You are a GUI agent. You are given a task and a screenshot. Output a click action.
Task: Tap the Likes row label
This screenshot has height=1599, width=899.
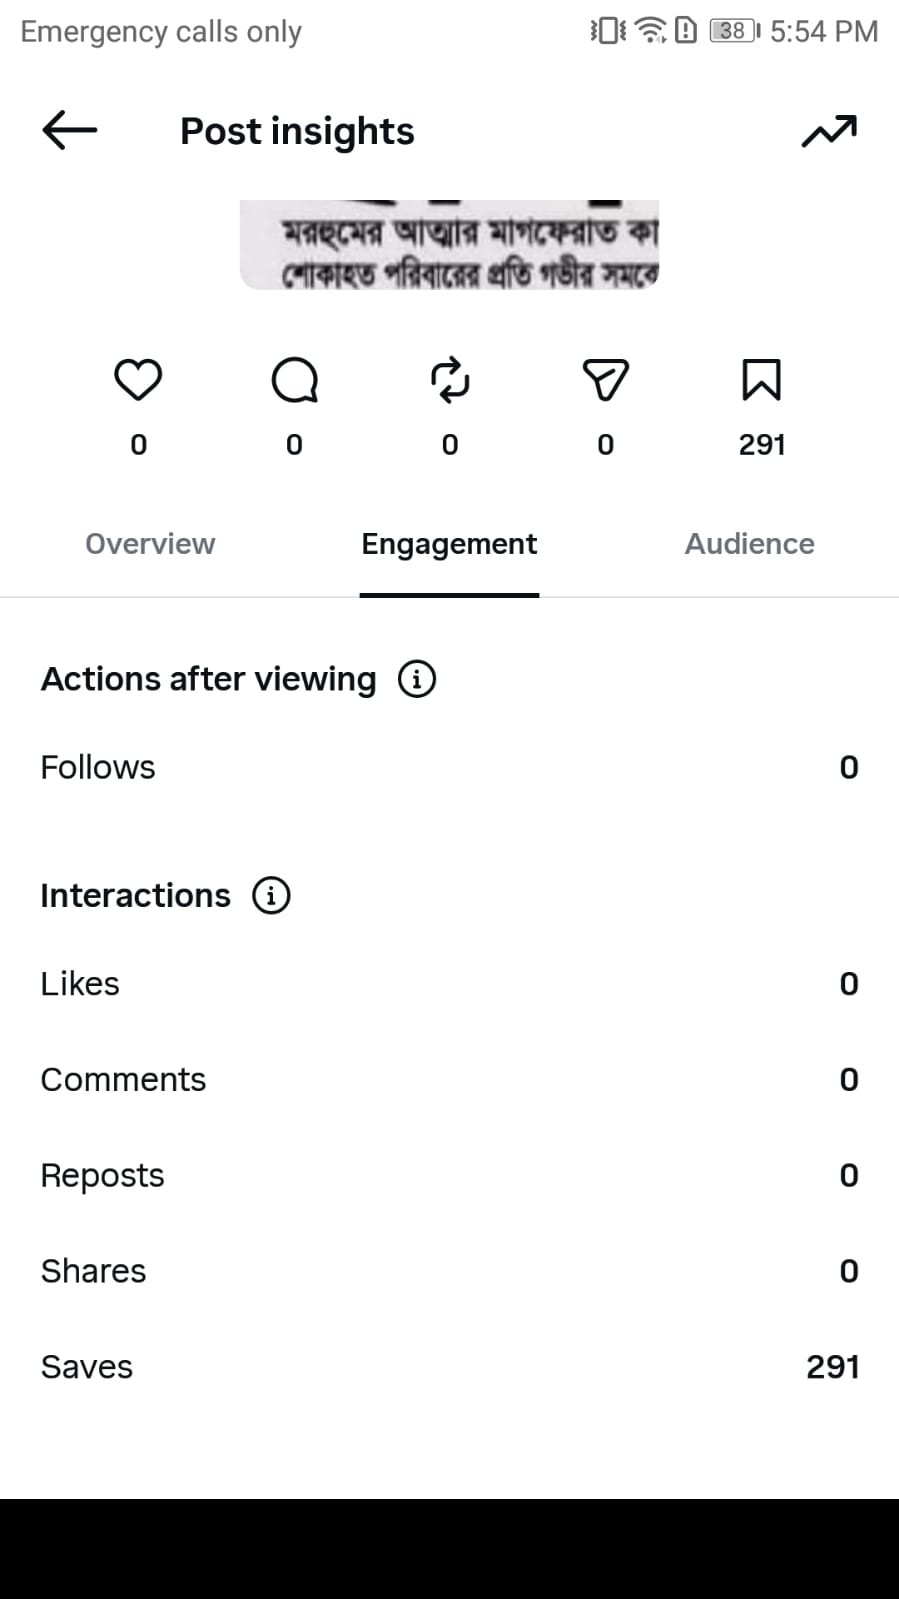[x=80, y=984]
